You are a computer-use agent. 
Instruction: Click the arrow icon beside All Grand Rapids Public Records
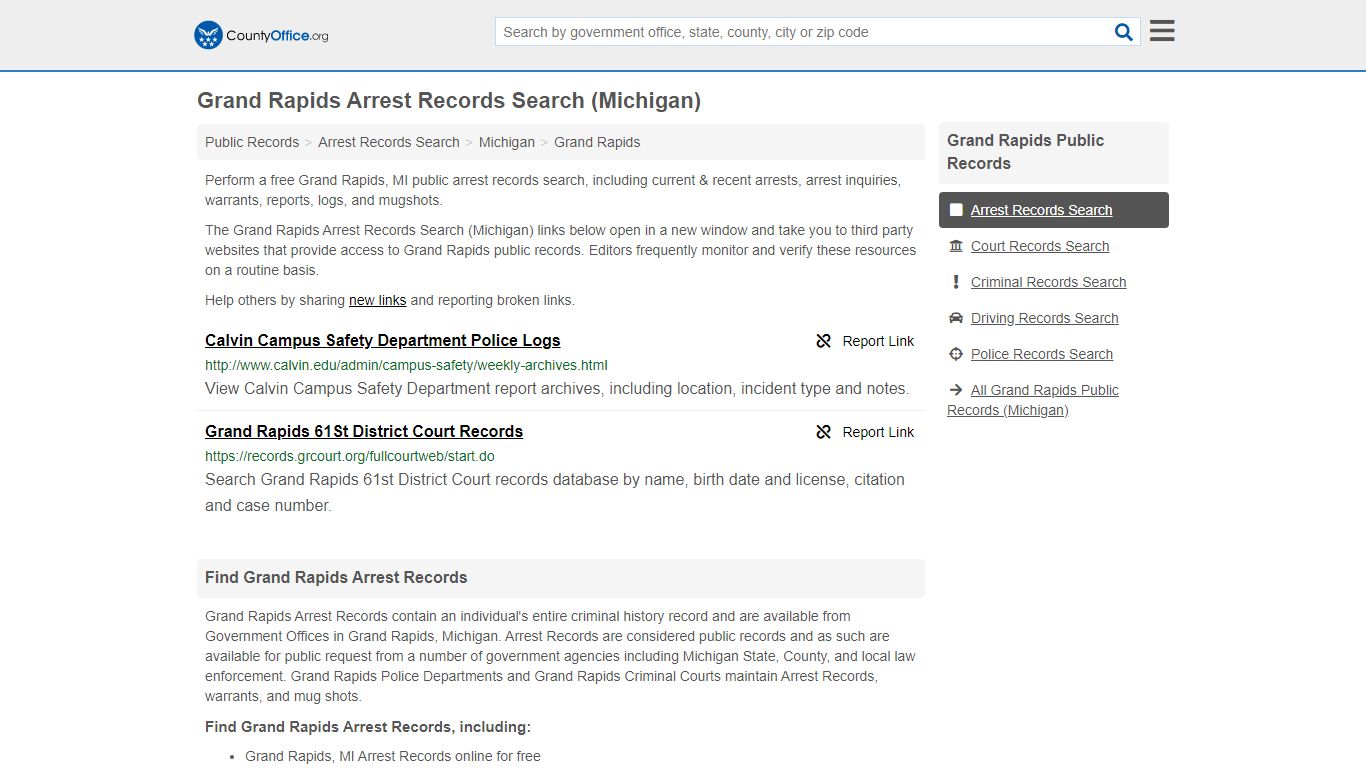click(x=956, y=390)
